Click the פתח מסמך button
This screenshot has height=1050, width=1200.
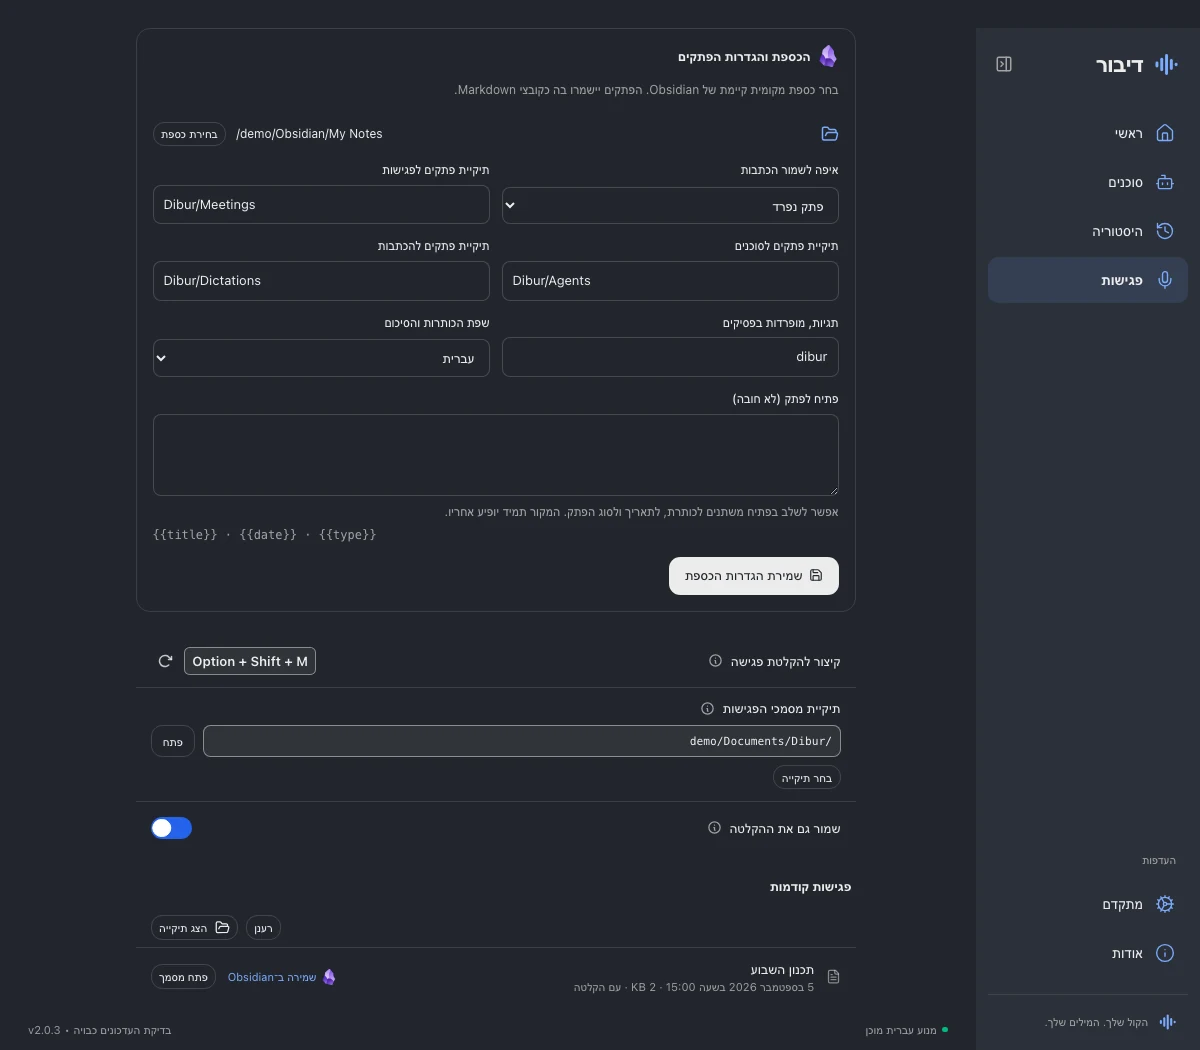click(x=184, y=977)
